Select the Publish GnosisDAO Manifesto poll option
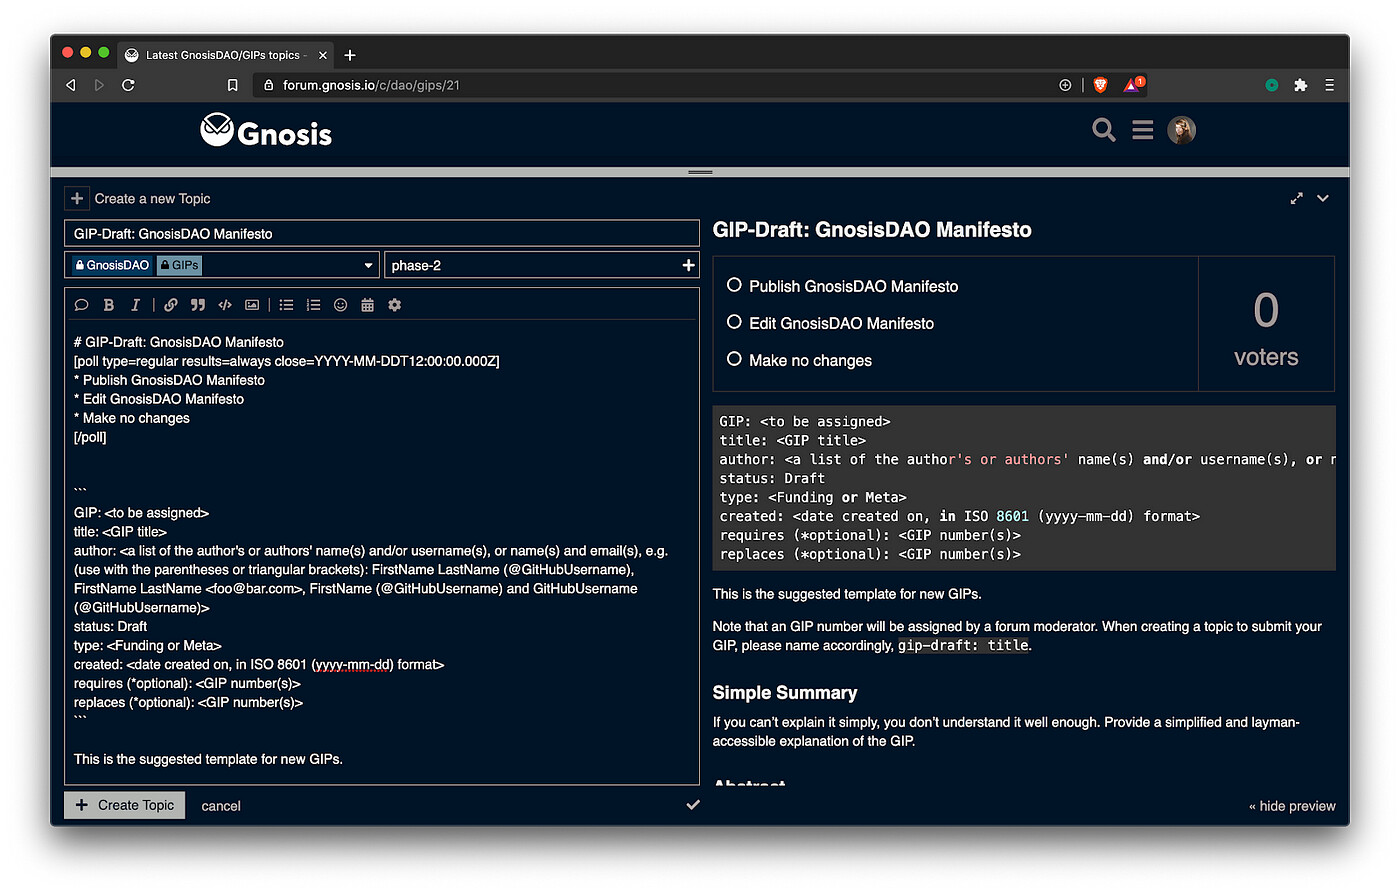Image resolution: width=1400 pixels, height=893 pixels. (x=734, y=286)
